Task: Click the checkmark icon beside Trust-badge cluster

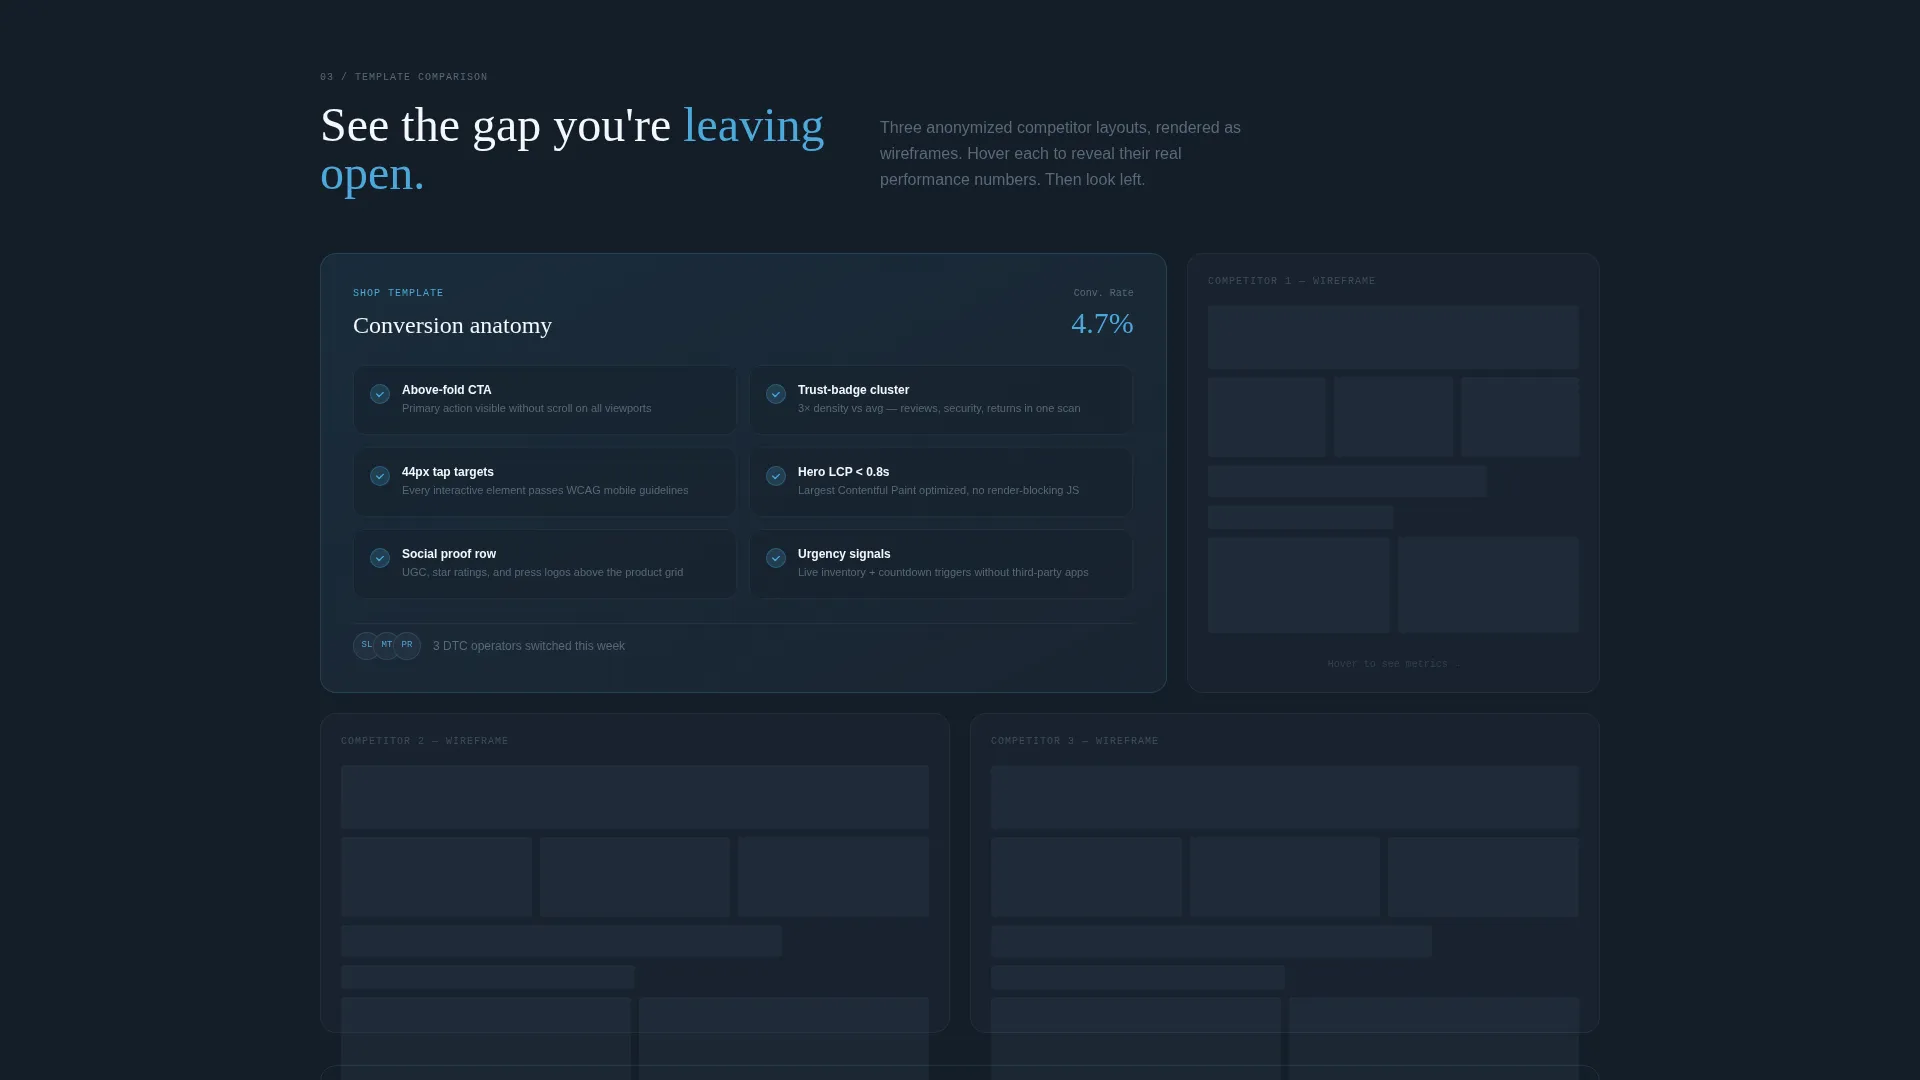Action: (776, 394)
